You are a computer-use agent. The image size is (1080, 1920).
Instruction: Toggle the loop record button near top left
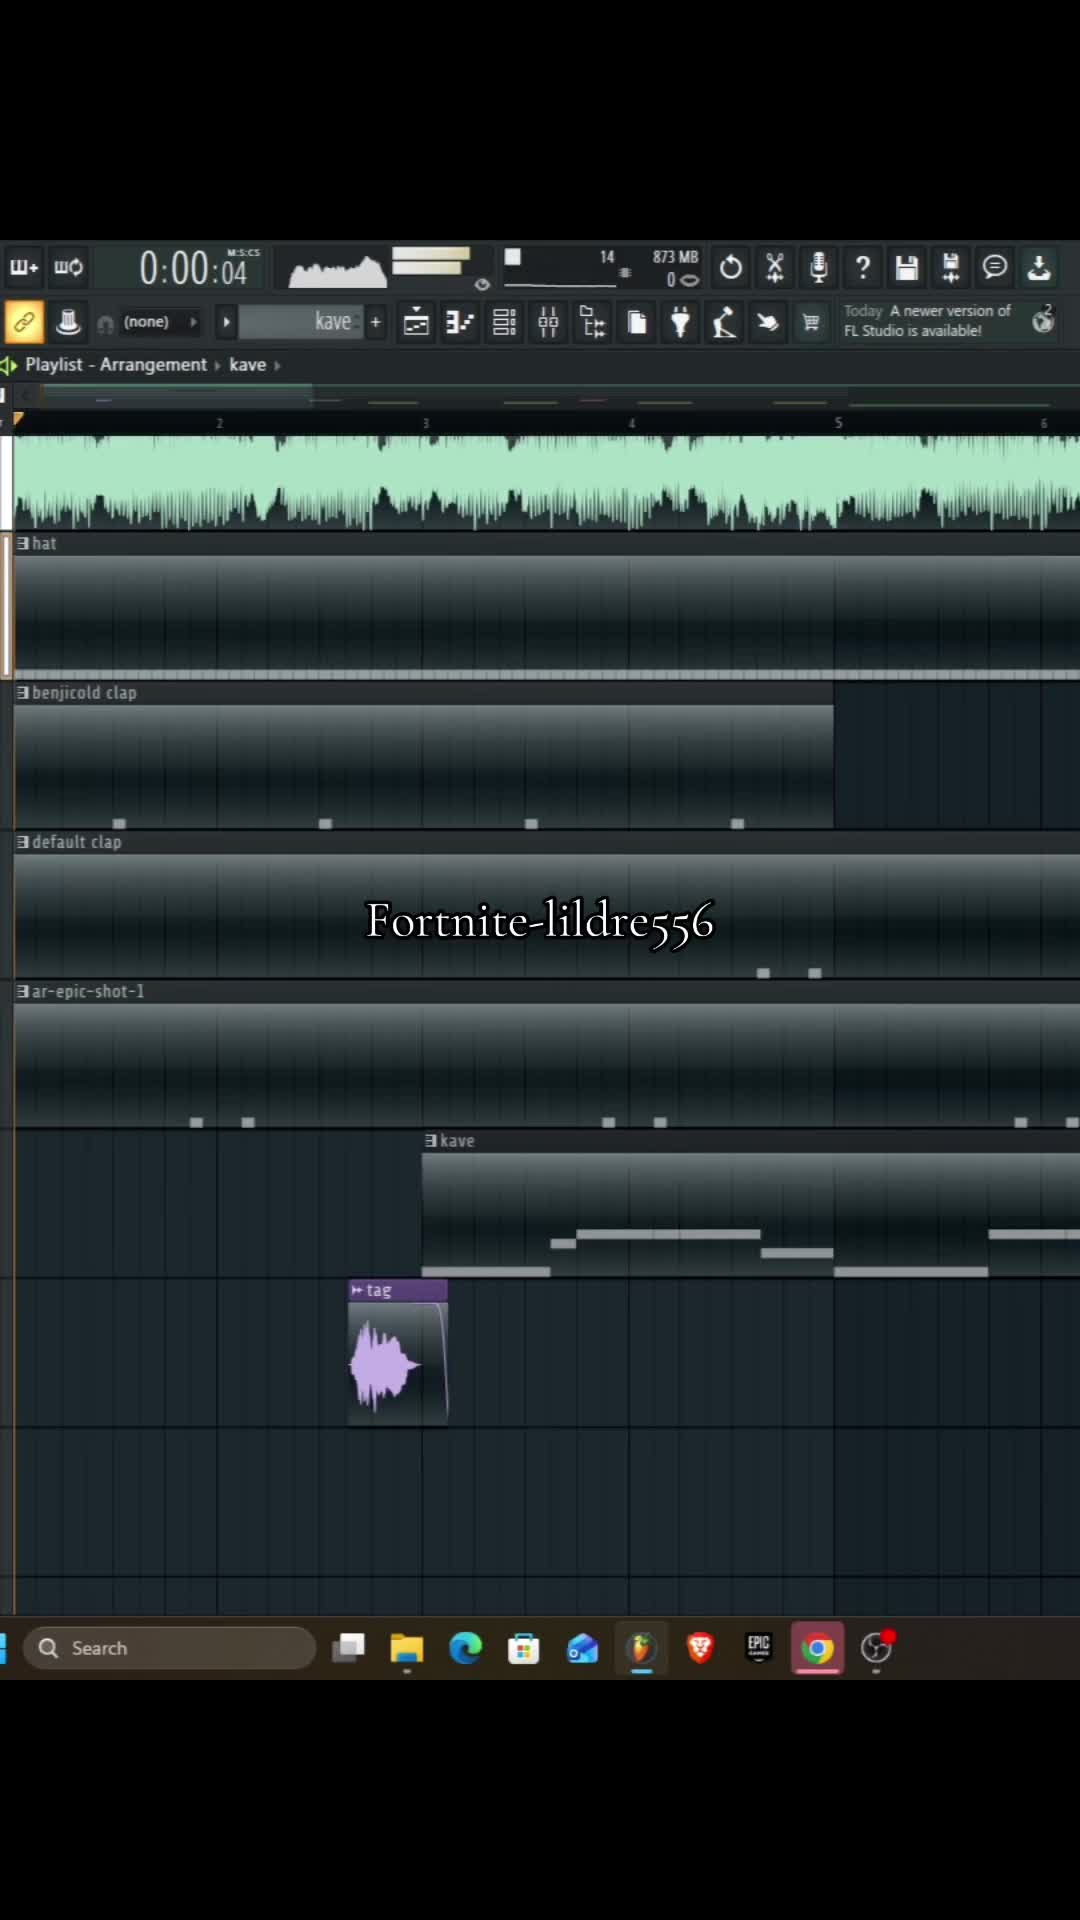68,267
